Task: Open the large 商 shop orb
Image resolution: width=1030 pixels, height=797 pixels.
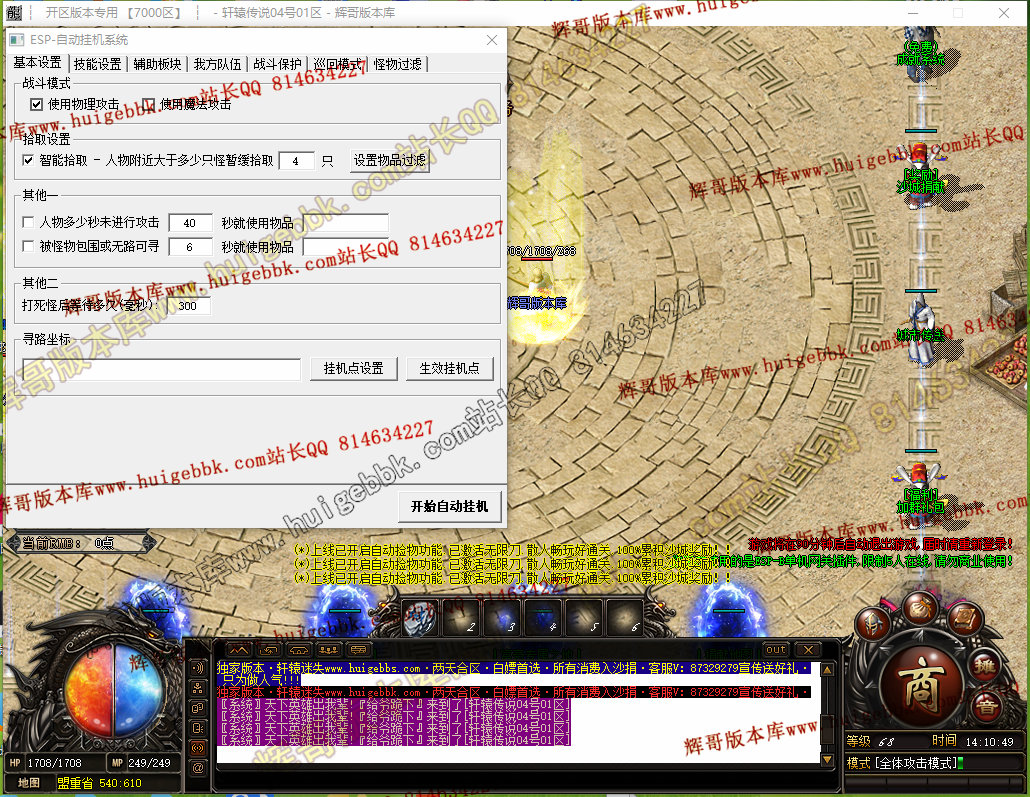Action: 921,685
